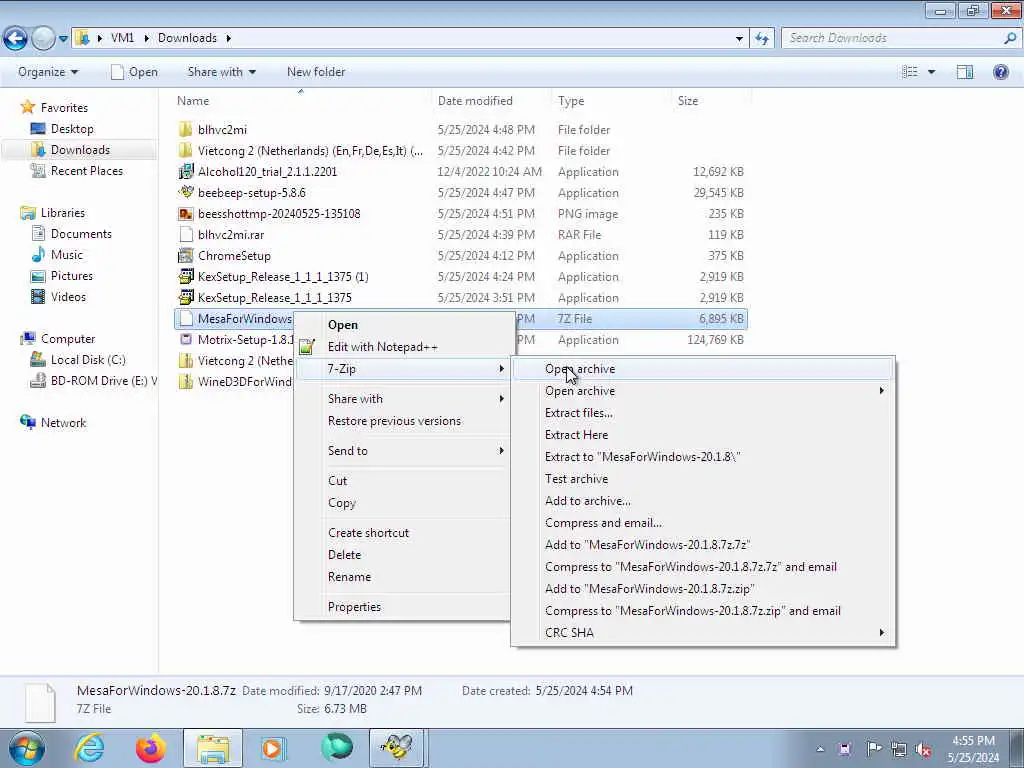Image resolution: width=1024 pixels, height=768 pixels.
Task: Select the beebeep-setup-5.8.6 installer icon
Action: pyautogui.click(x=186, y=192)
